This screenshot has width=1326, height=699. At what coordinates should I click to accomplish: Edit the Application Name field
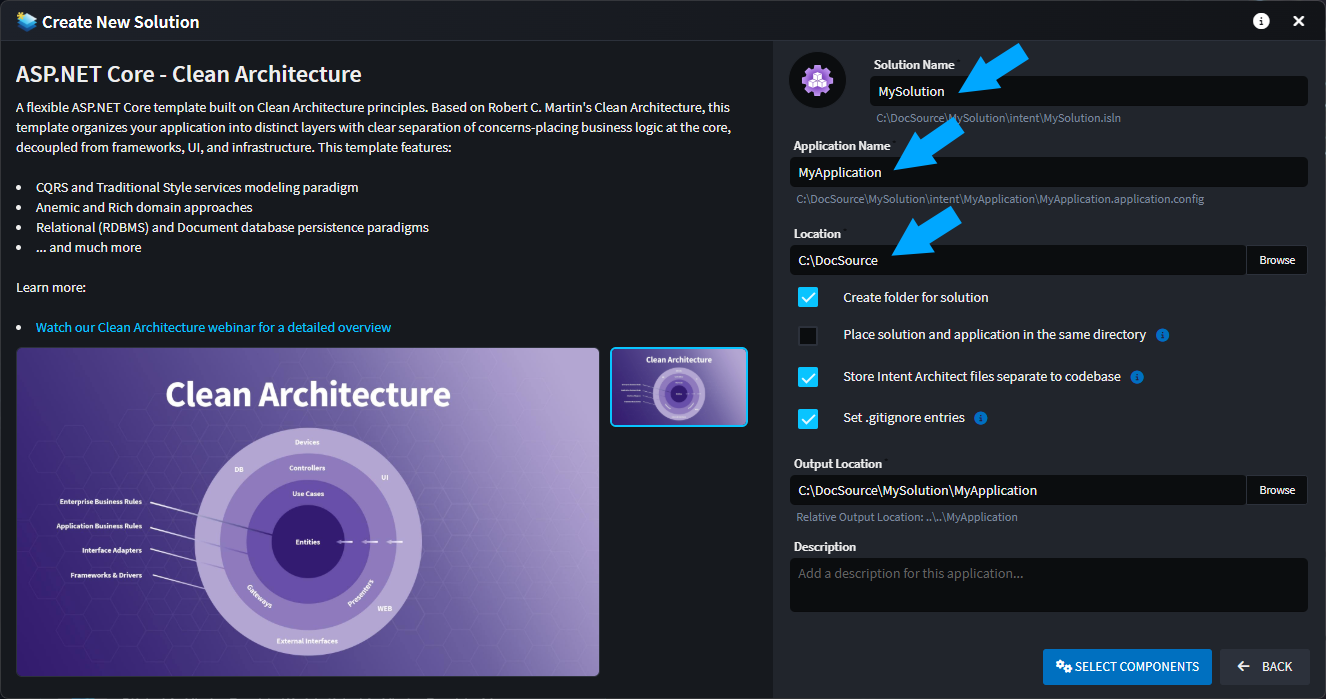coord(1049,172)
